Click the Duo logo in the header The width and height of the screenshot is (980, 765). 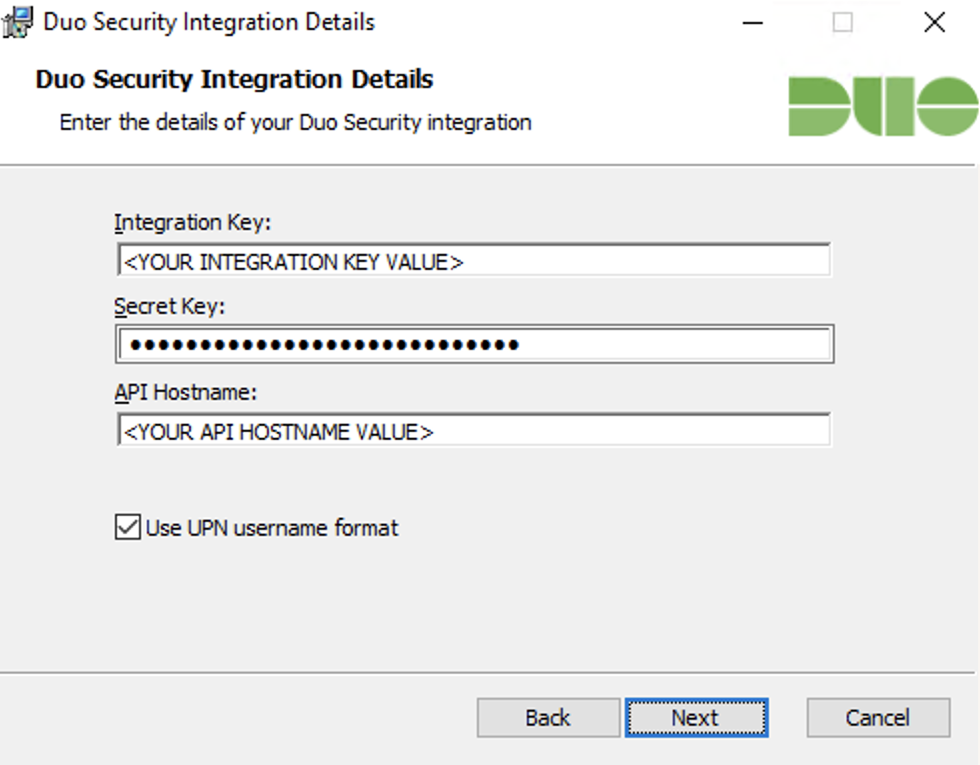(885, 104)
